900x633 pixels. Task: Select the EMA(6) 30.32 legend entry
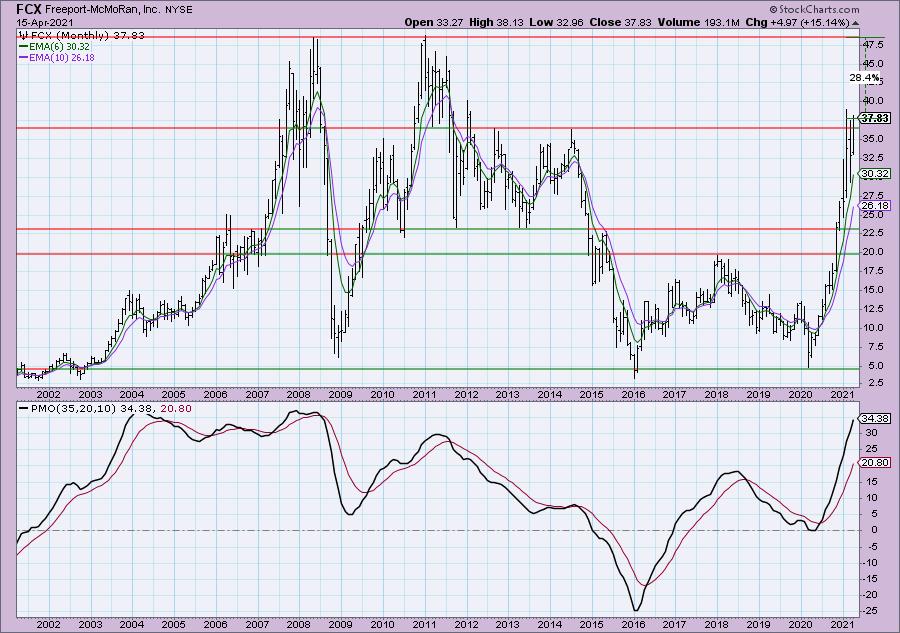(55, 46)
